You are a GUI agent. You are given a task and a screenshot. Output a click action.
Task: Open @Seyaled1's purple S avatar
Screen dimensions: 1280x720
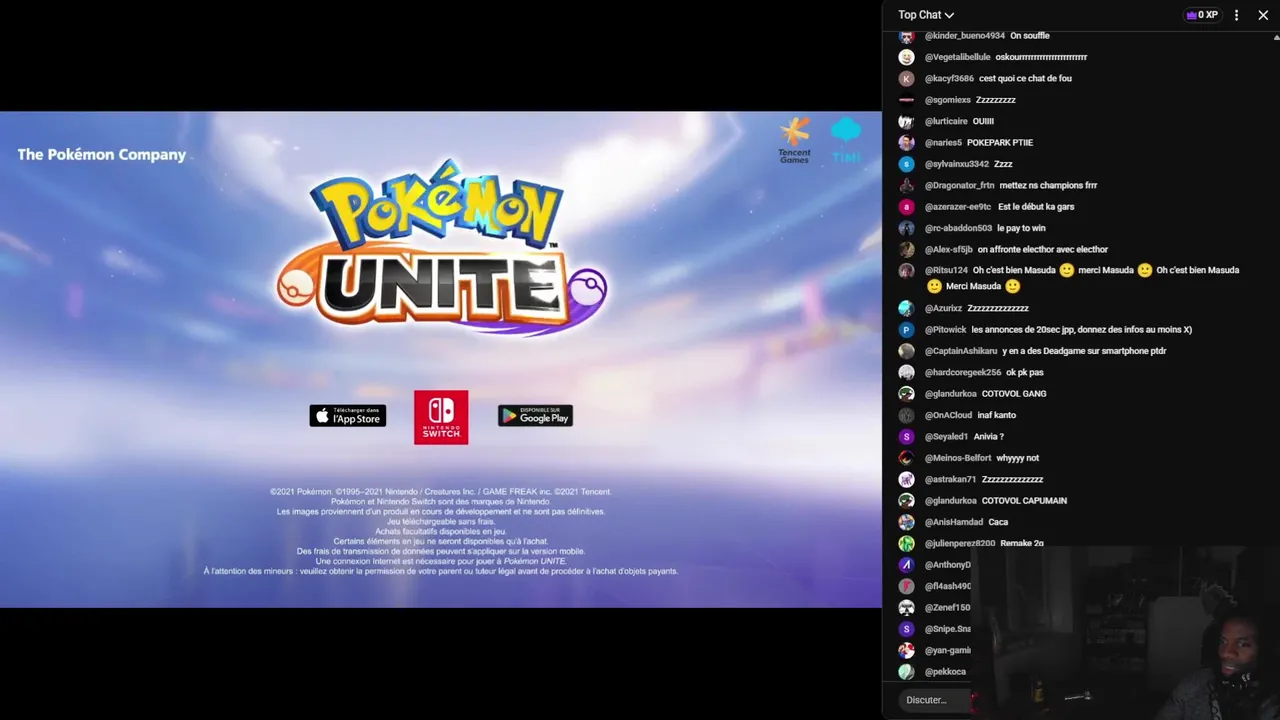pos(906,437)
